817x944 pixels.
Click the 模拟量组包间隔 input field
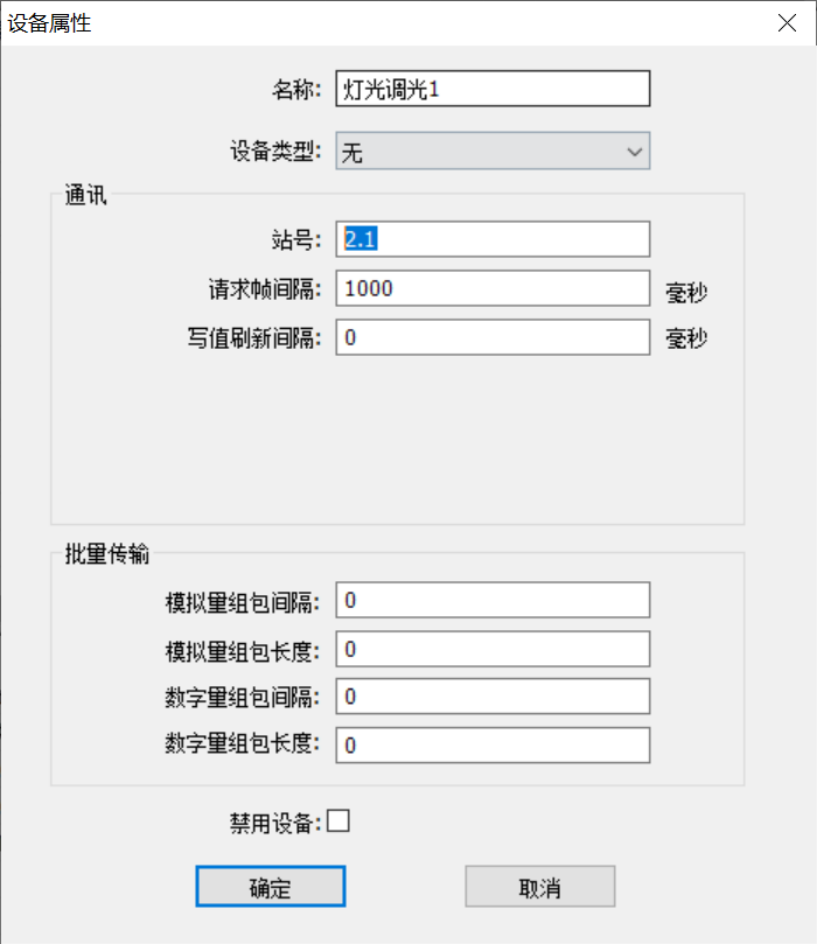click(492, 600)
